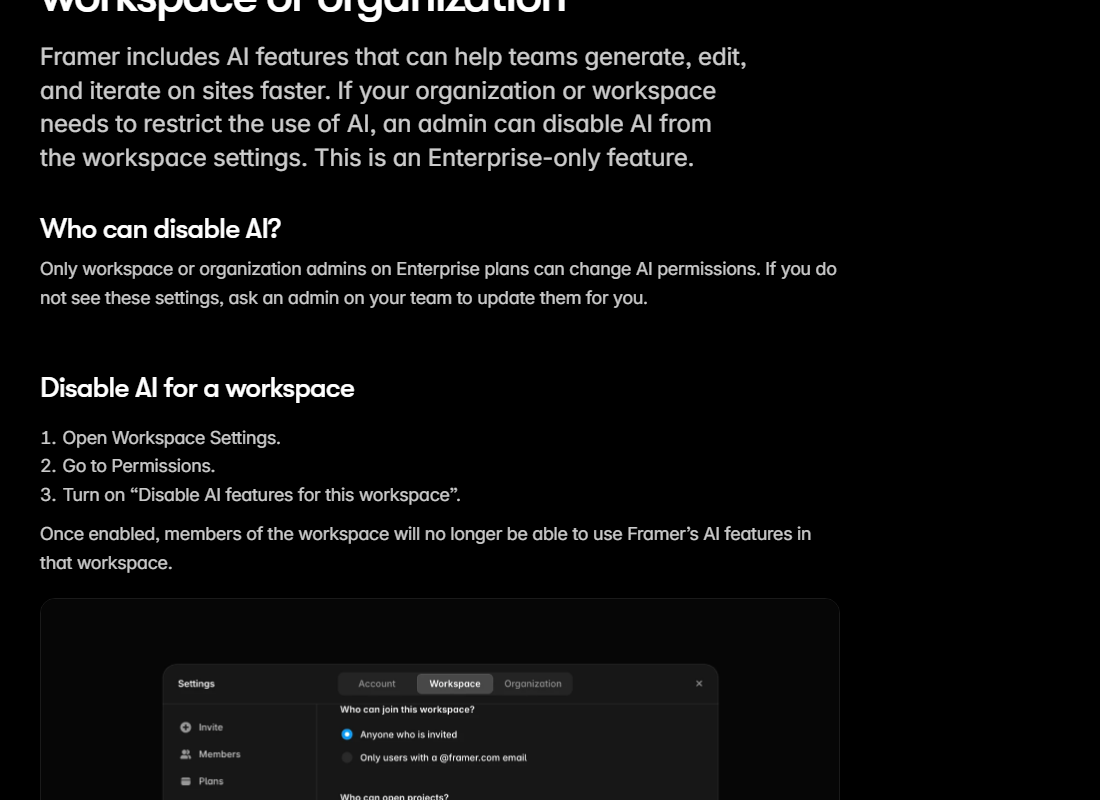The width and height of the screenshot is (1100, 800).
Task: Click the Invite label in sidebar
Action: [x=210, y=727]
